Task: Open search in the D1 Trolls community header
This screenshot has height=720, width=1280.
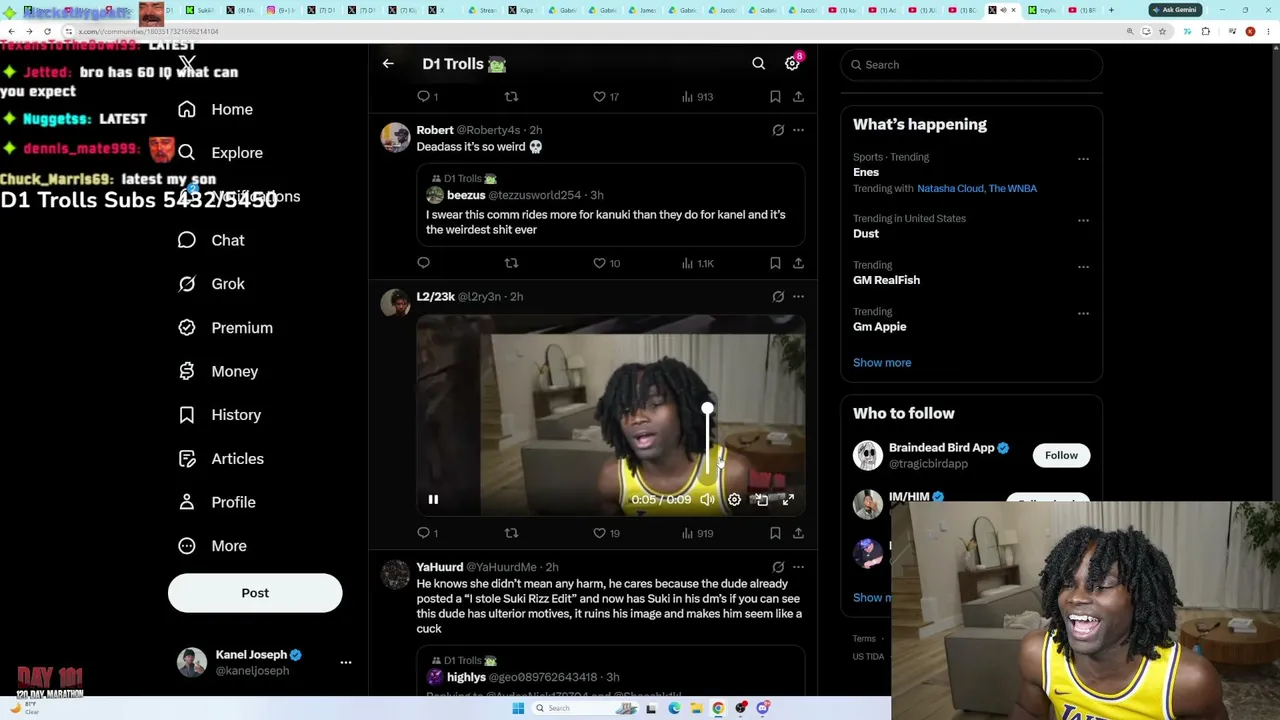Action: [759, 64]
